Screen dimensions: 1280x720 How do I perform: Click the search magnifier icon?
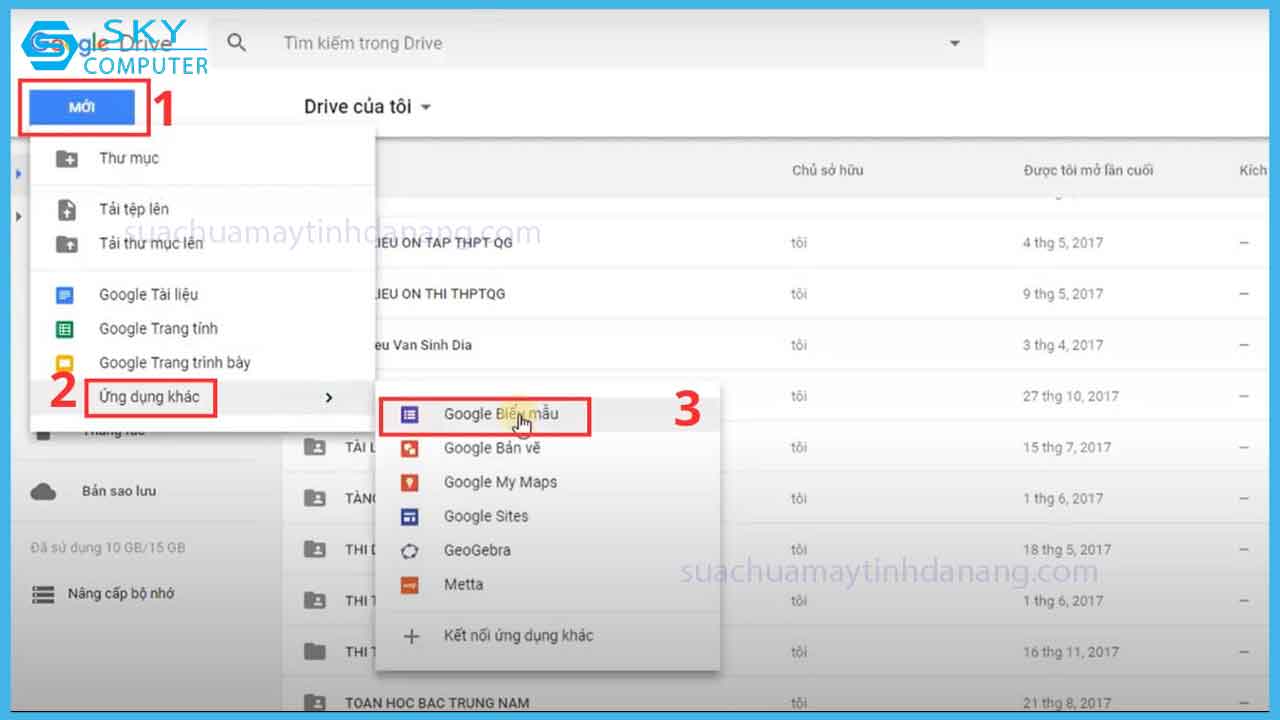236,43
